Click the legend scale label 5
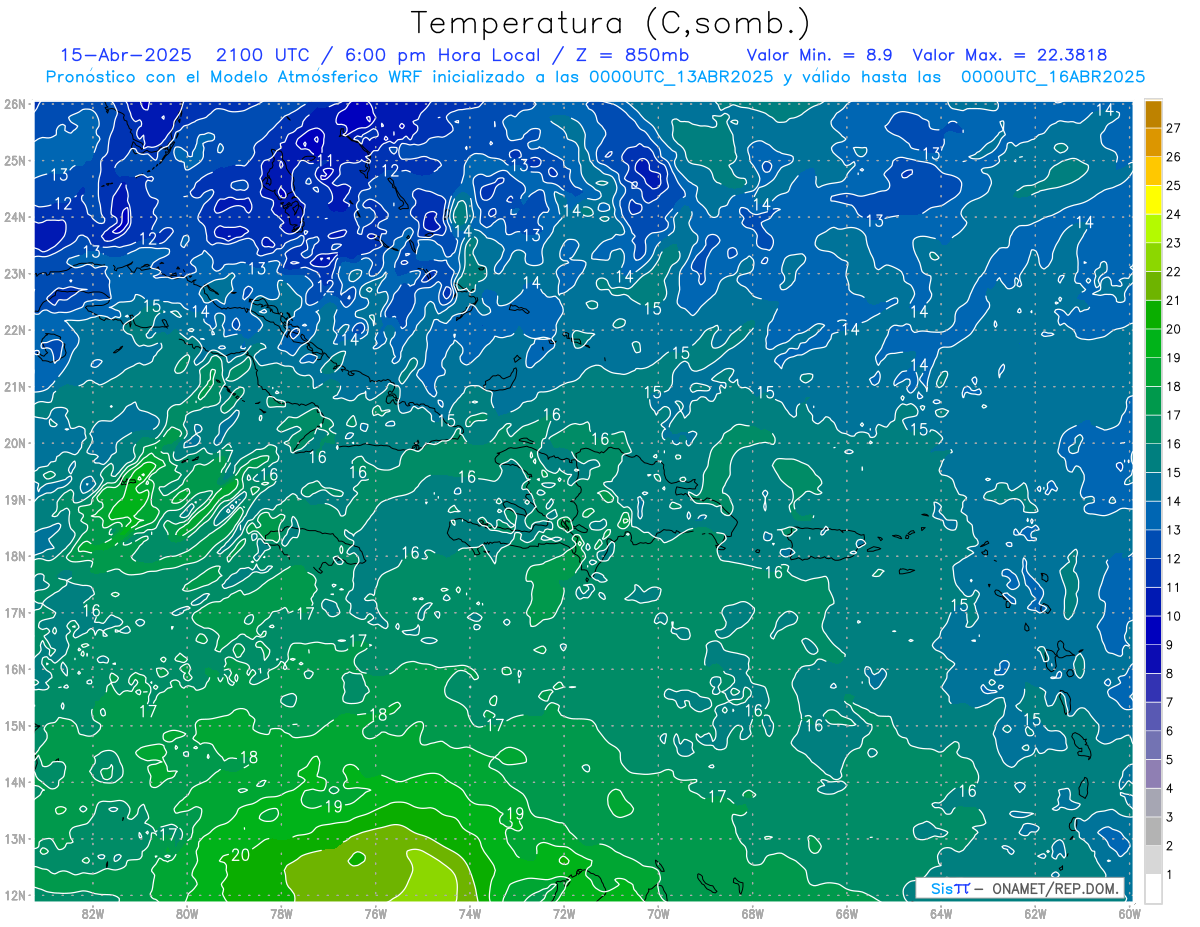 click(x=1170, y=759)
